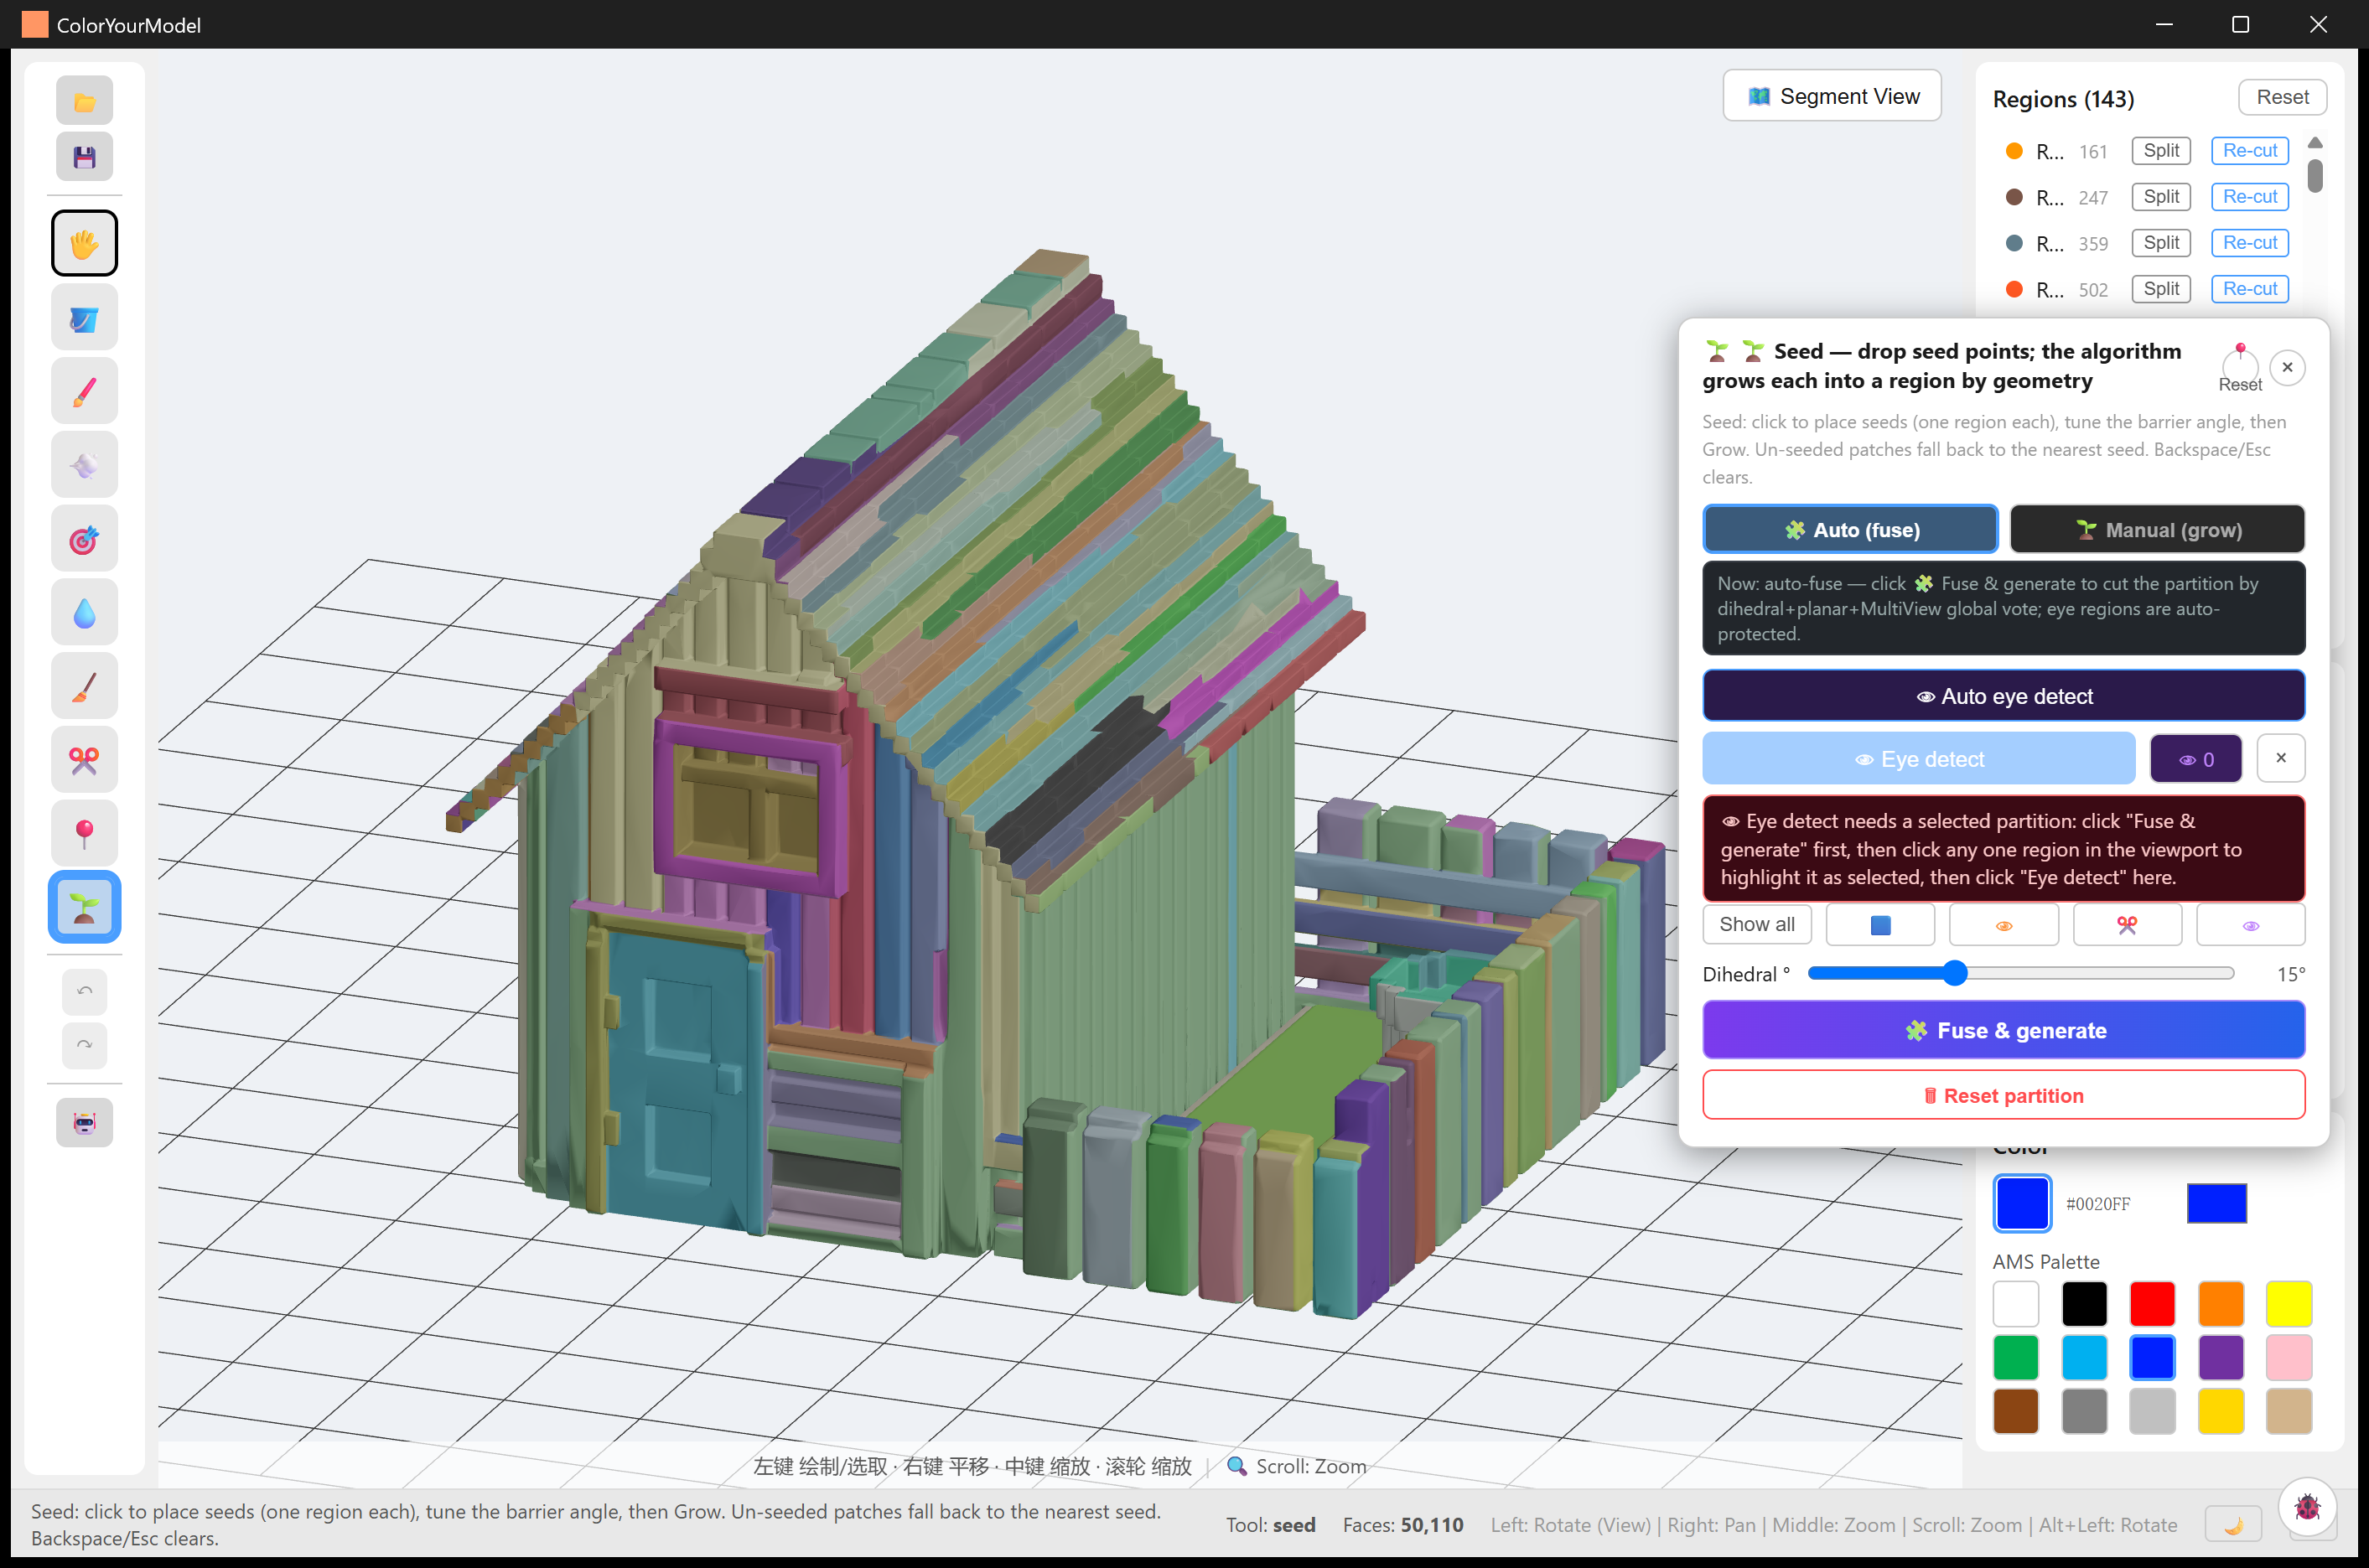The height and width of the screenshot is (1568, 2369).
Task: Switch to Auto (fuse) mode
Action: click(1850, 530)
